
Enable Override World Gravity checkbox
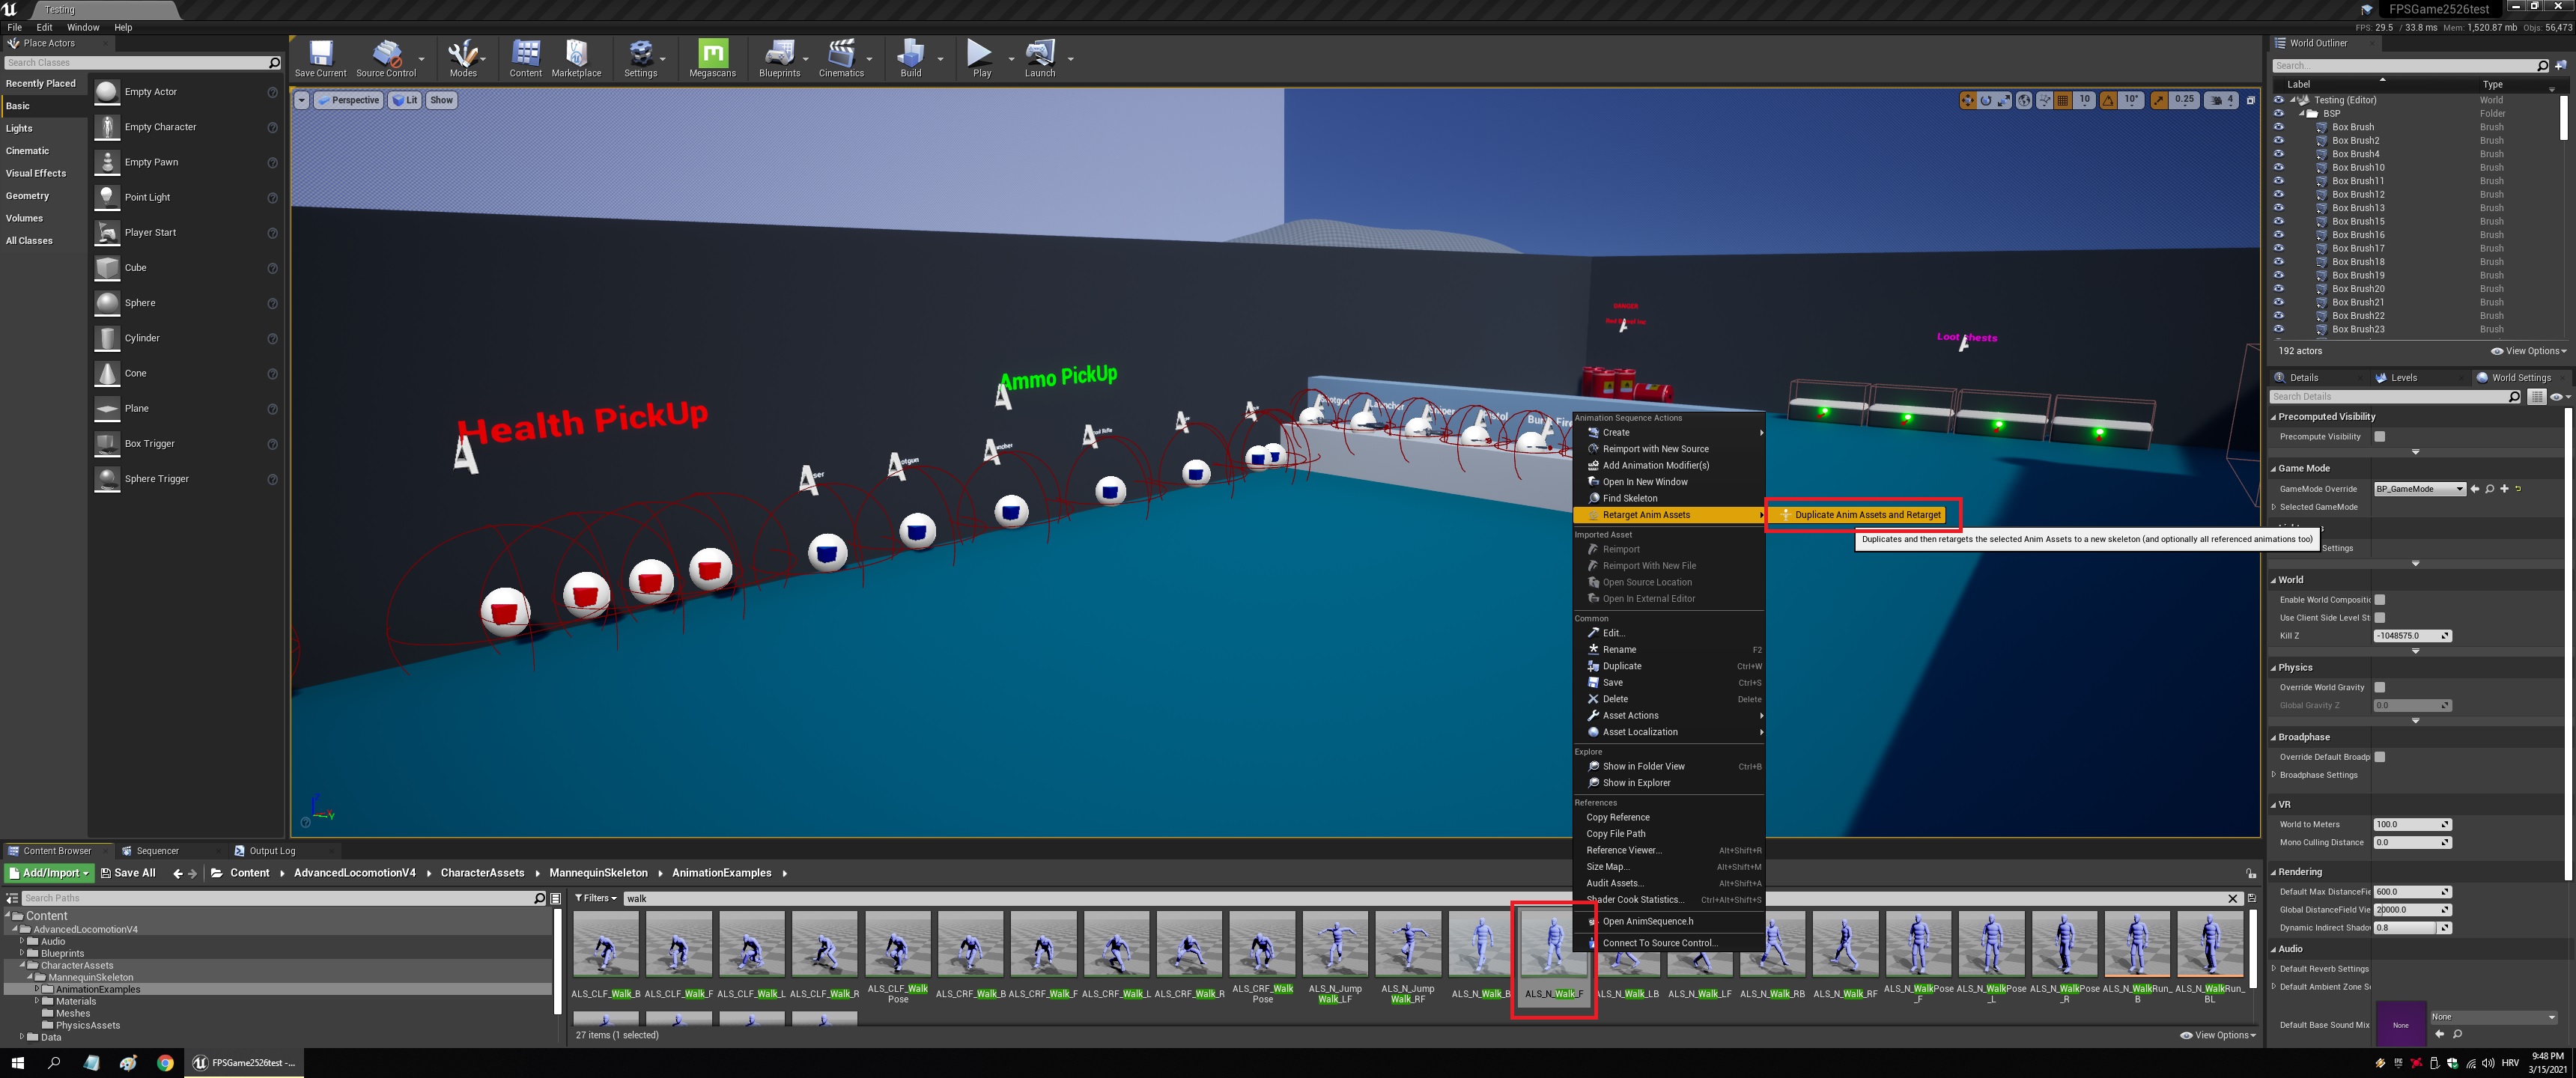tap(2380, 687)
